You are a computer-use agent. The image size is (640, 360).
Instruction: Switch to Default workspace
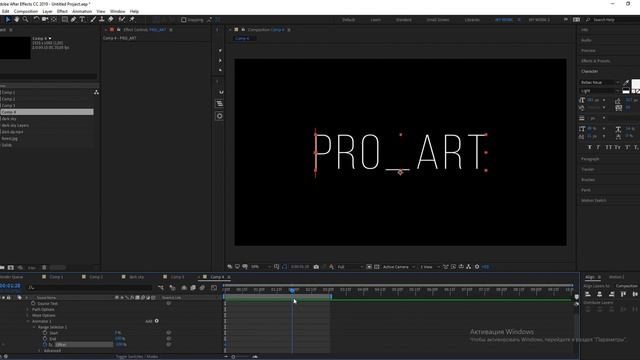pyautogui.click(x=348, y=20)
